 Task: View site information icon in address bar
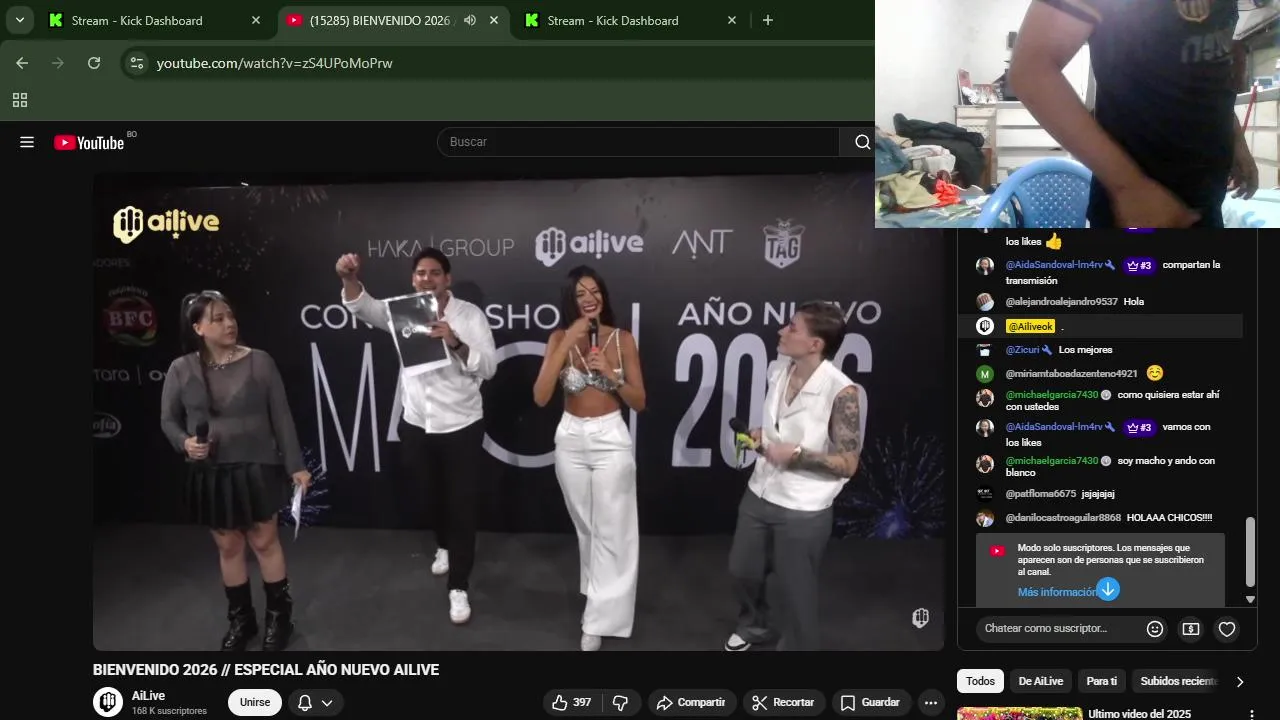tap(138, 63)
